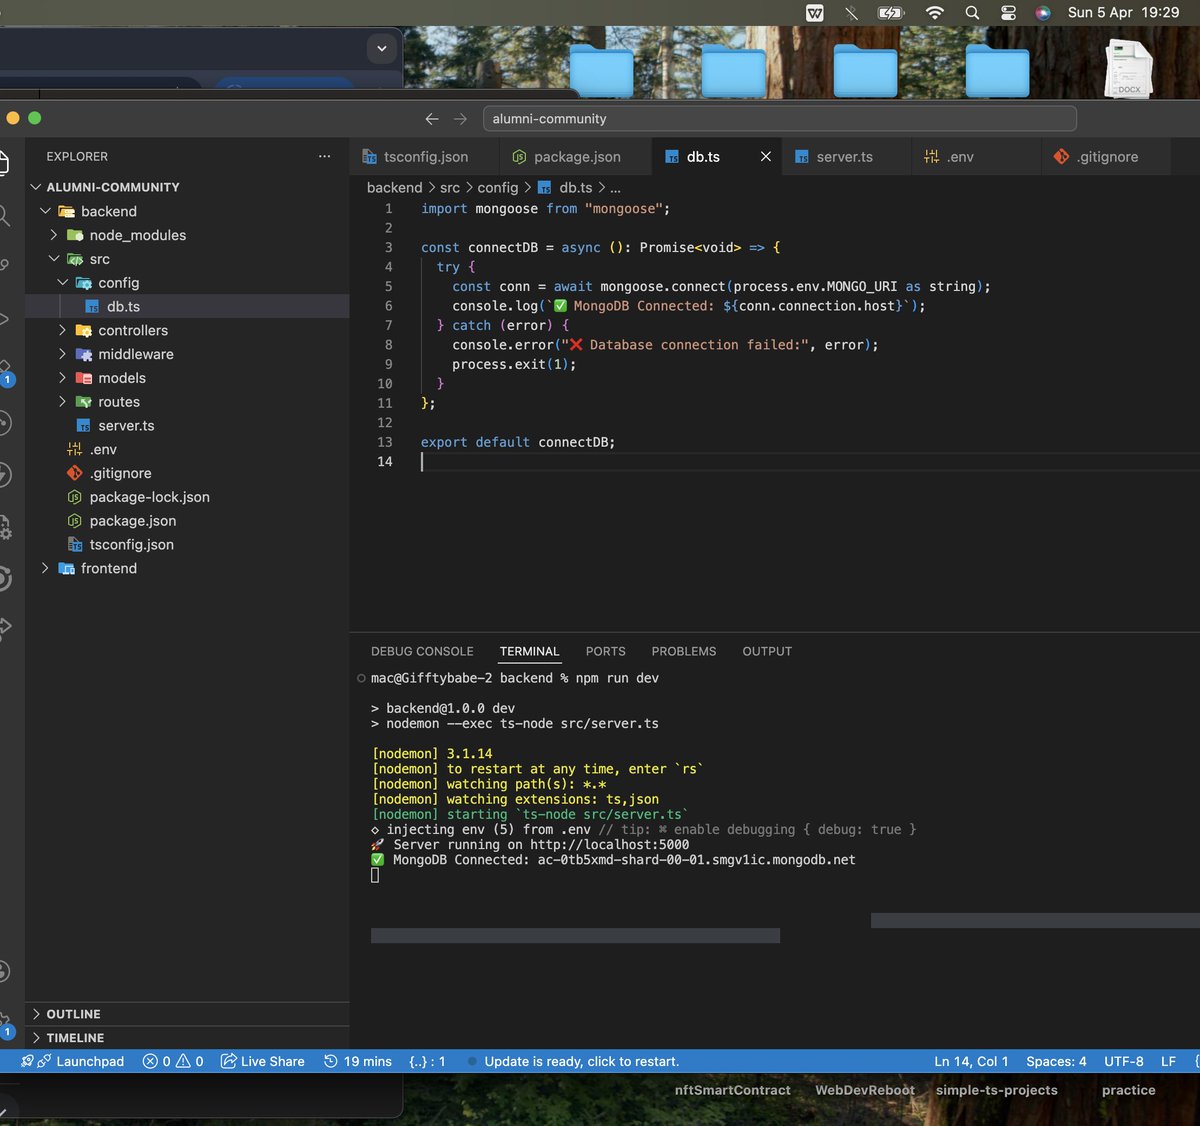Open the nftSmartContract desktop folder
The width and height of the screenshot is (1200, 1126).
pyautogui.click(x=733, y=1090)
